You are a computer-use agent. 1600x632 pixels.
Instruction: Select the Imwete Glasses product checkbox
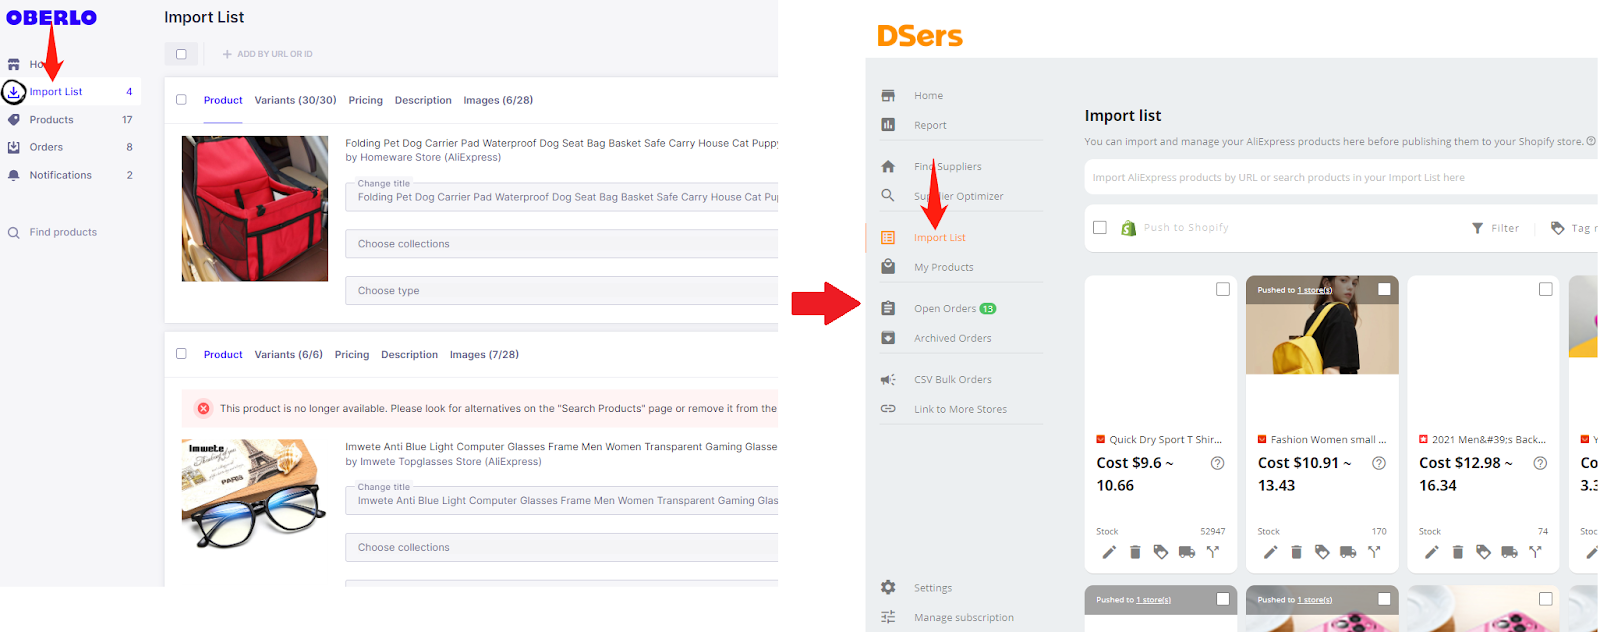tap(181, 353)
